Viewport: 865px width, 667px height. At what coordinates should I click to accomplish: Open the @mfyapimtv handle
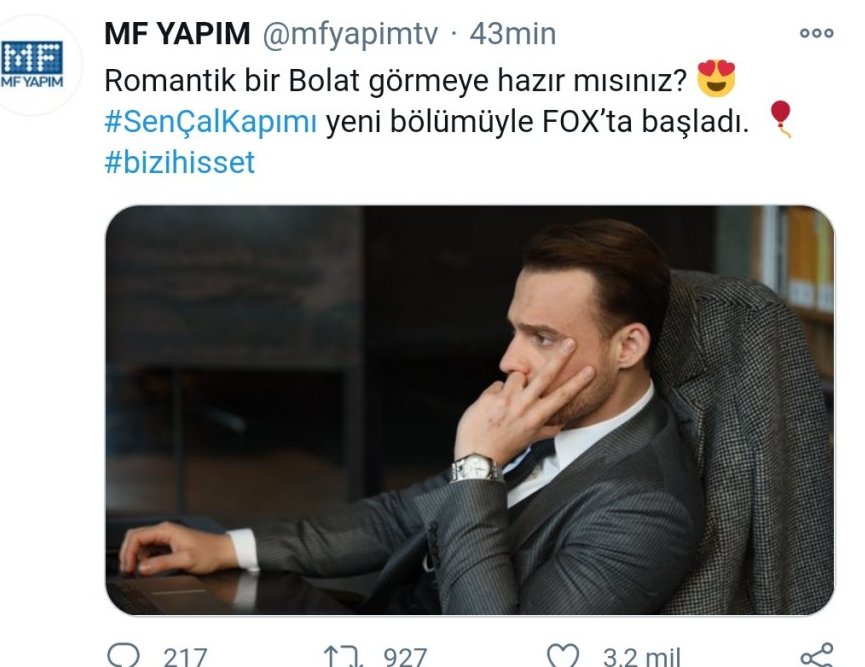(350, 33)
